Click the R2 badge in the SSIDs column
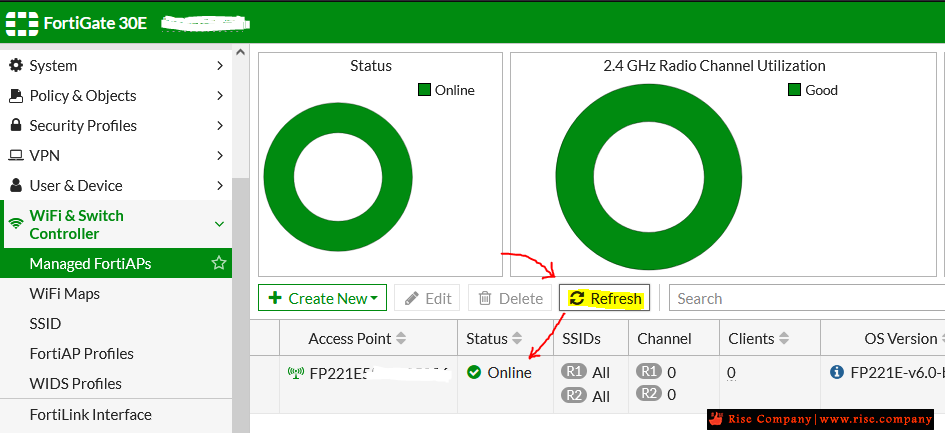The image size is (945, 433). point(574,396)
